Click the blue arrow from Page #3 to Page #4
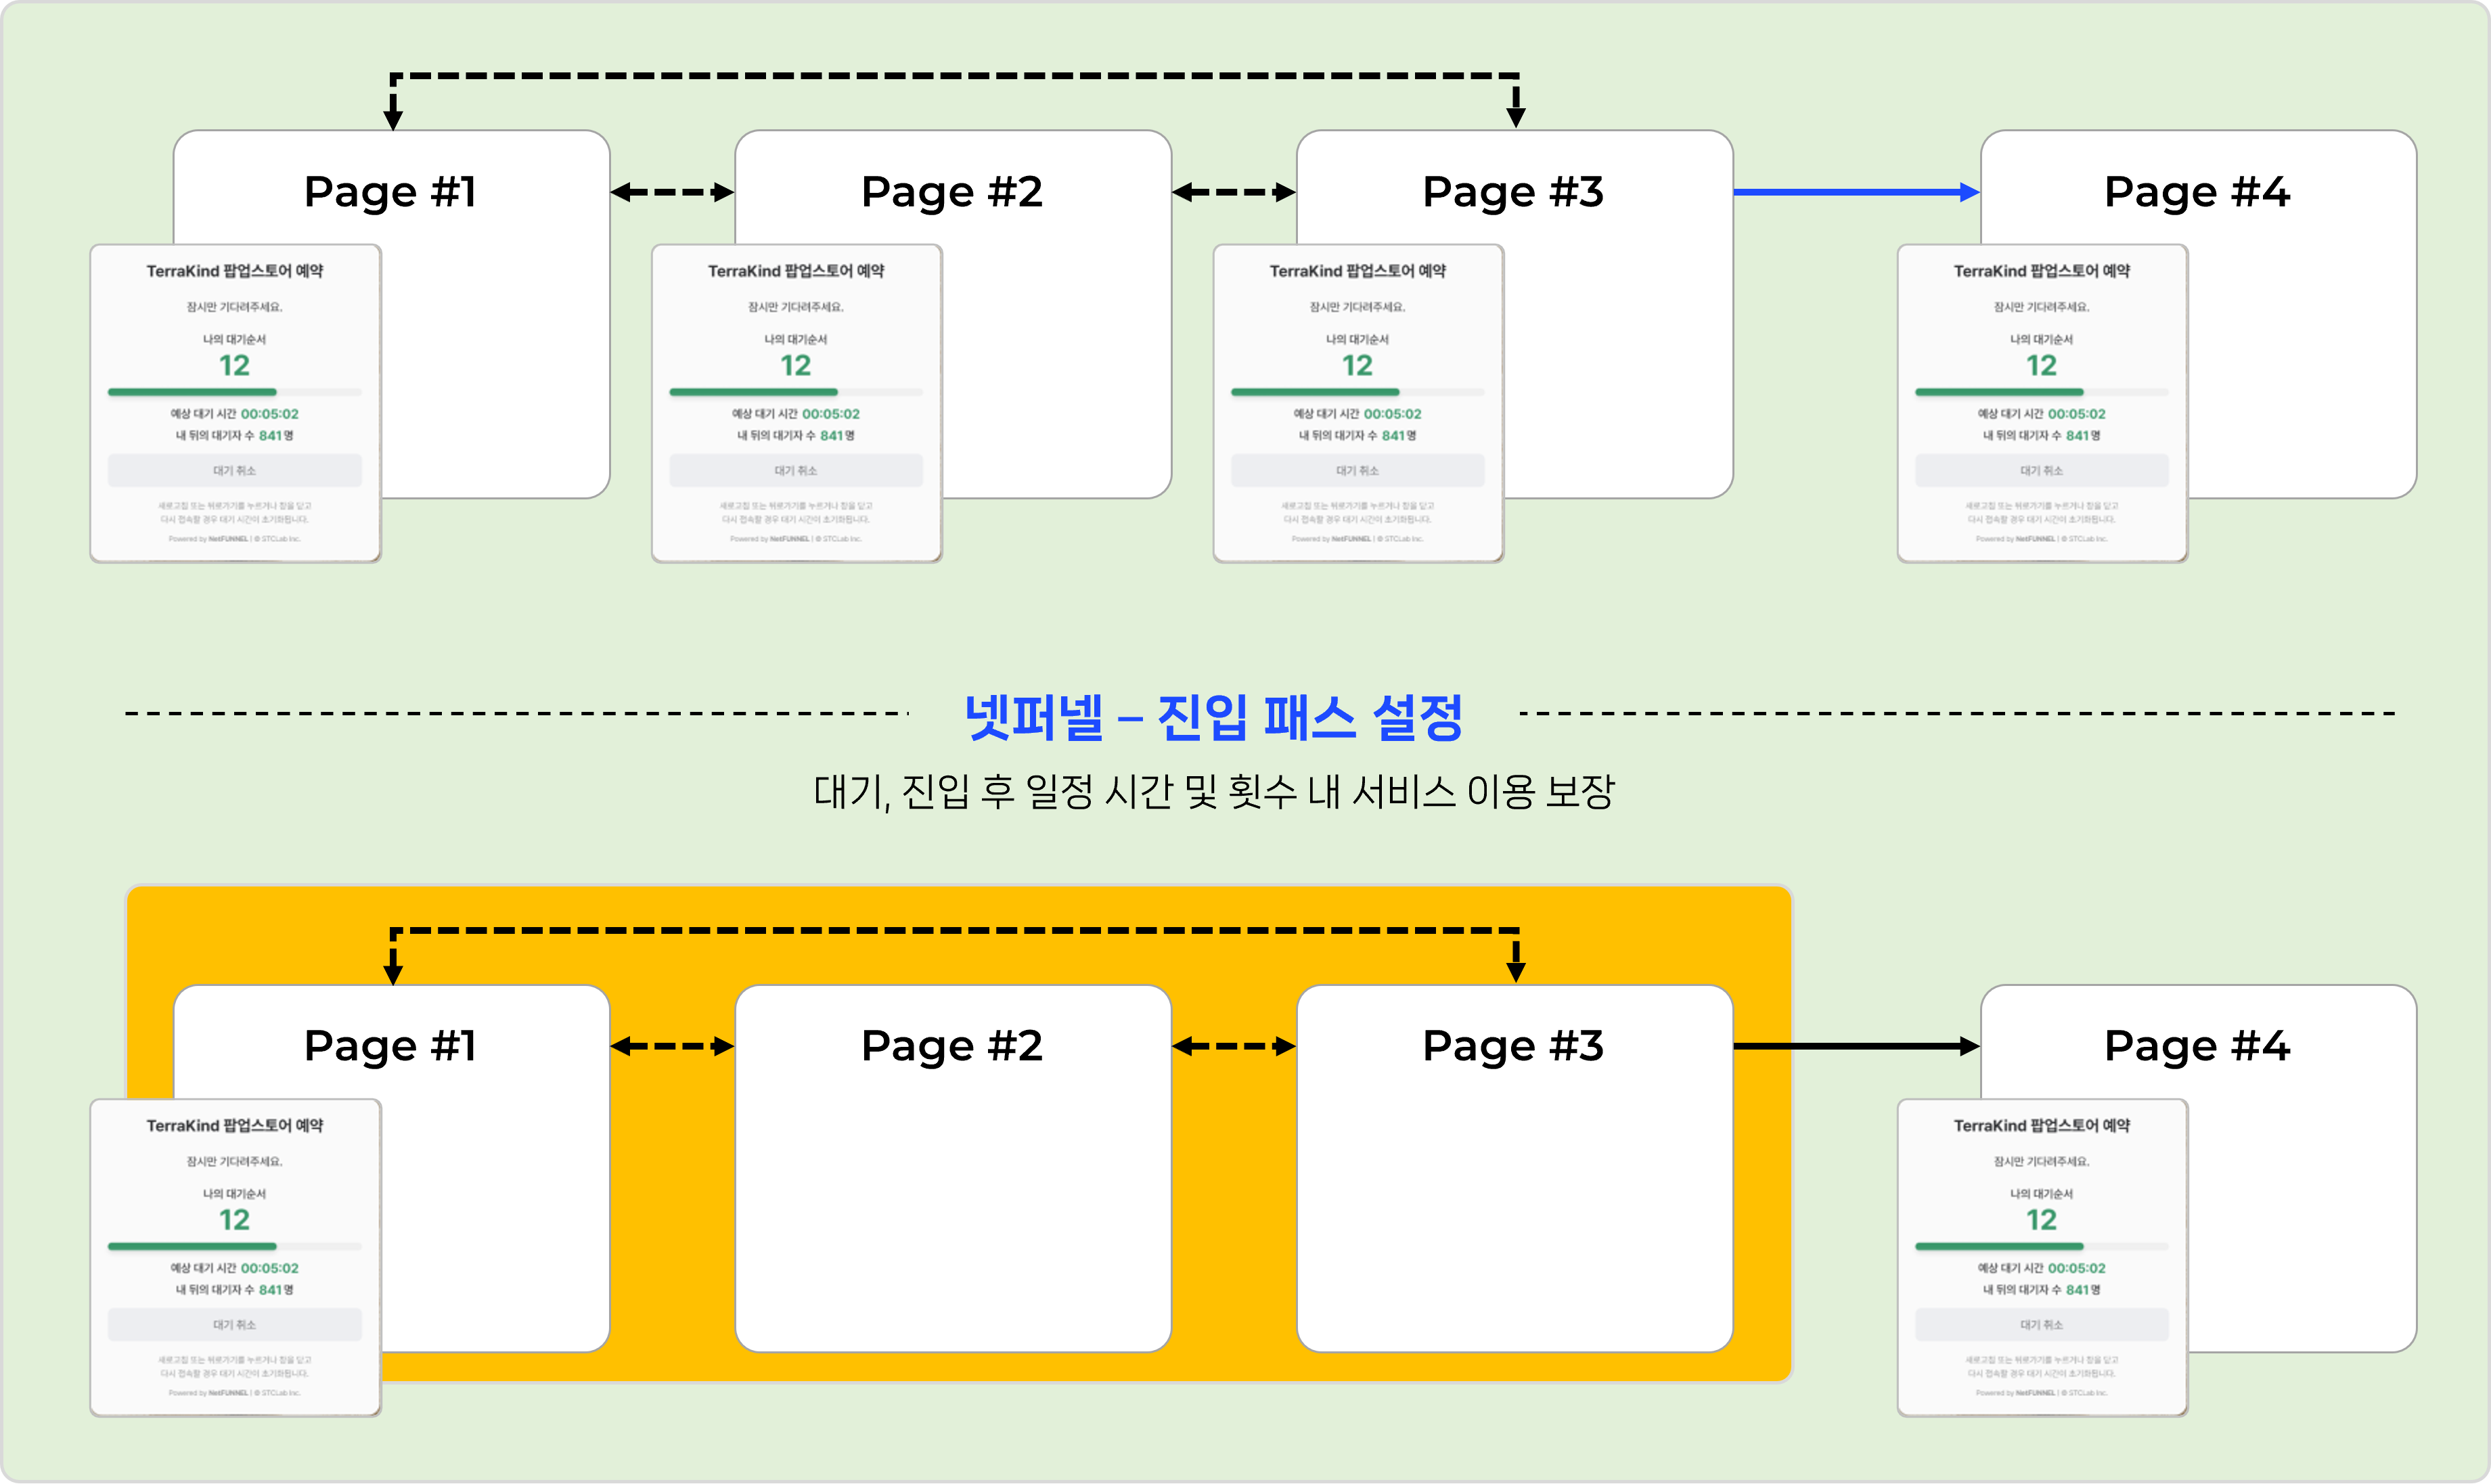The height and width of the screenshot is (1484, 2491). 1855,191
